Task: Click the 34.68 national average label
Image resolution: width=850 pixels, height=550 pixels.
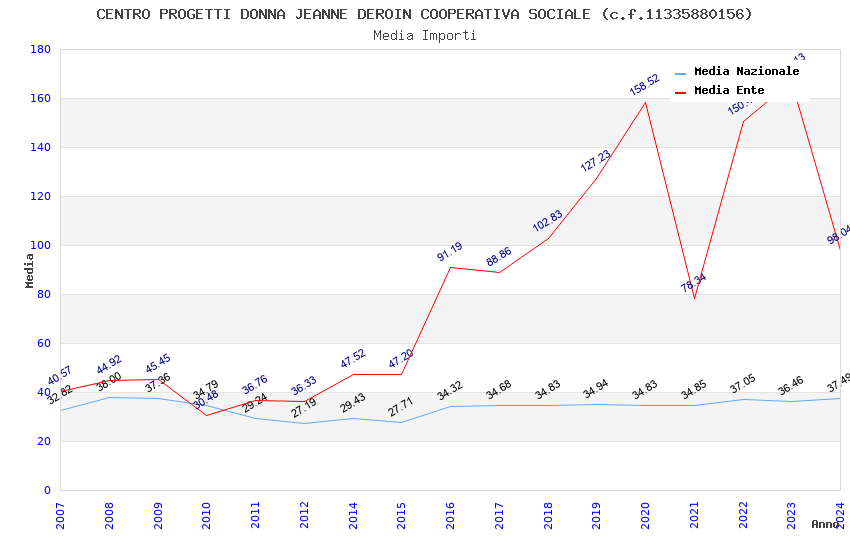Action: (499, 390)
